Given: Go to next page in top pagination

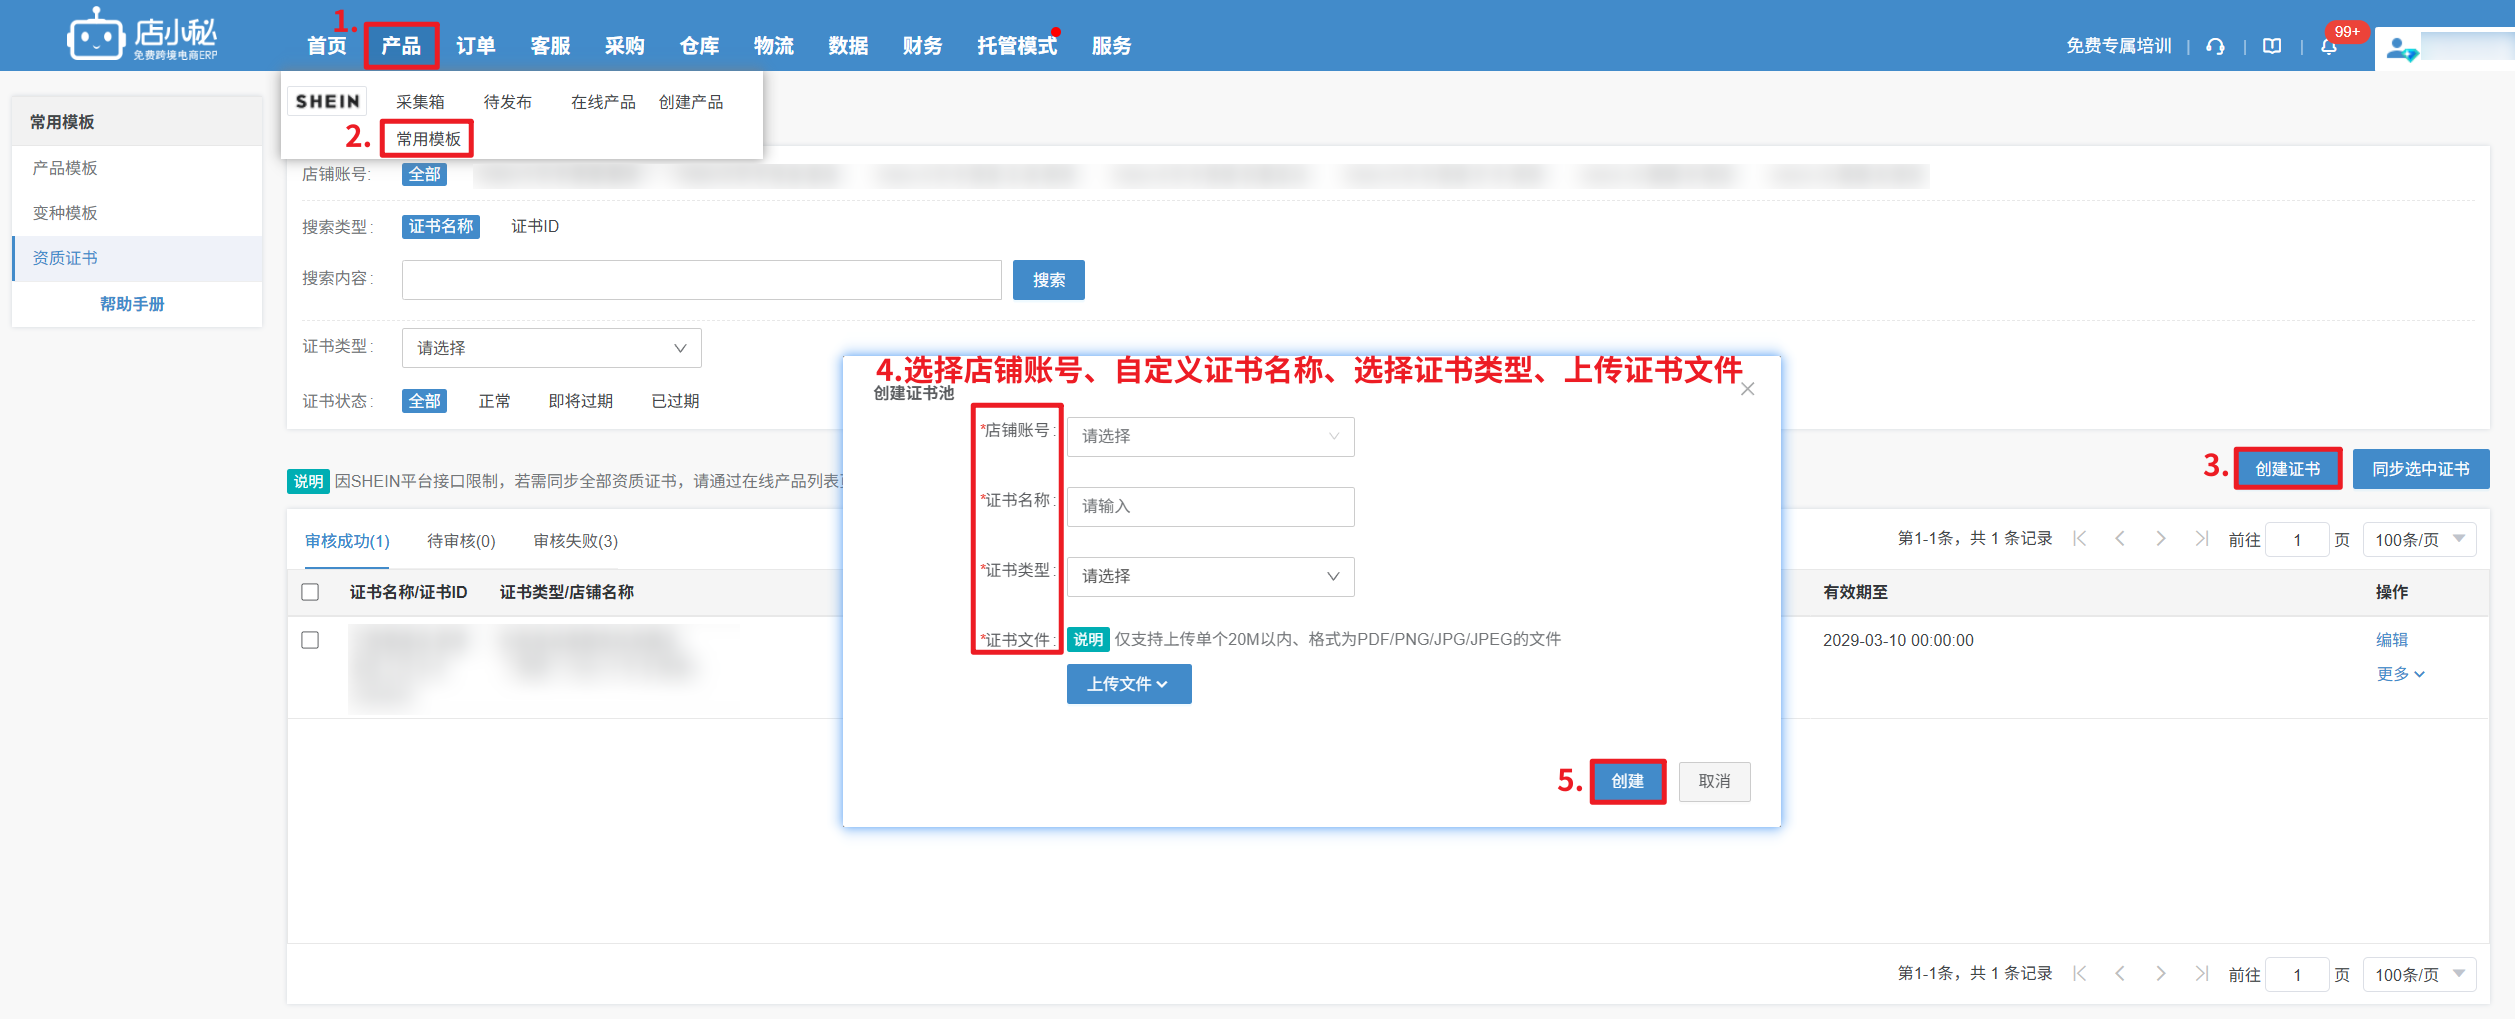Looking at the screenshot, I should click(x=2161, y=539).
